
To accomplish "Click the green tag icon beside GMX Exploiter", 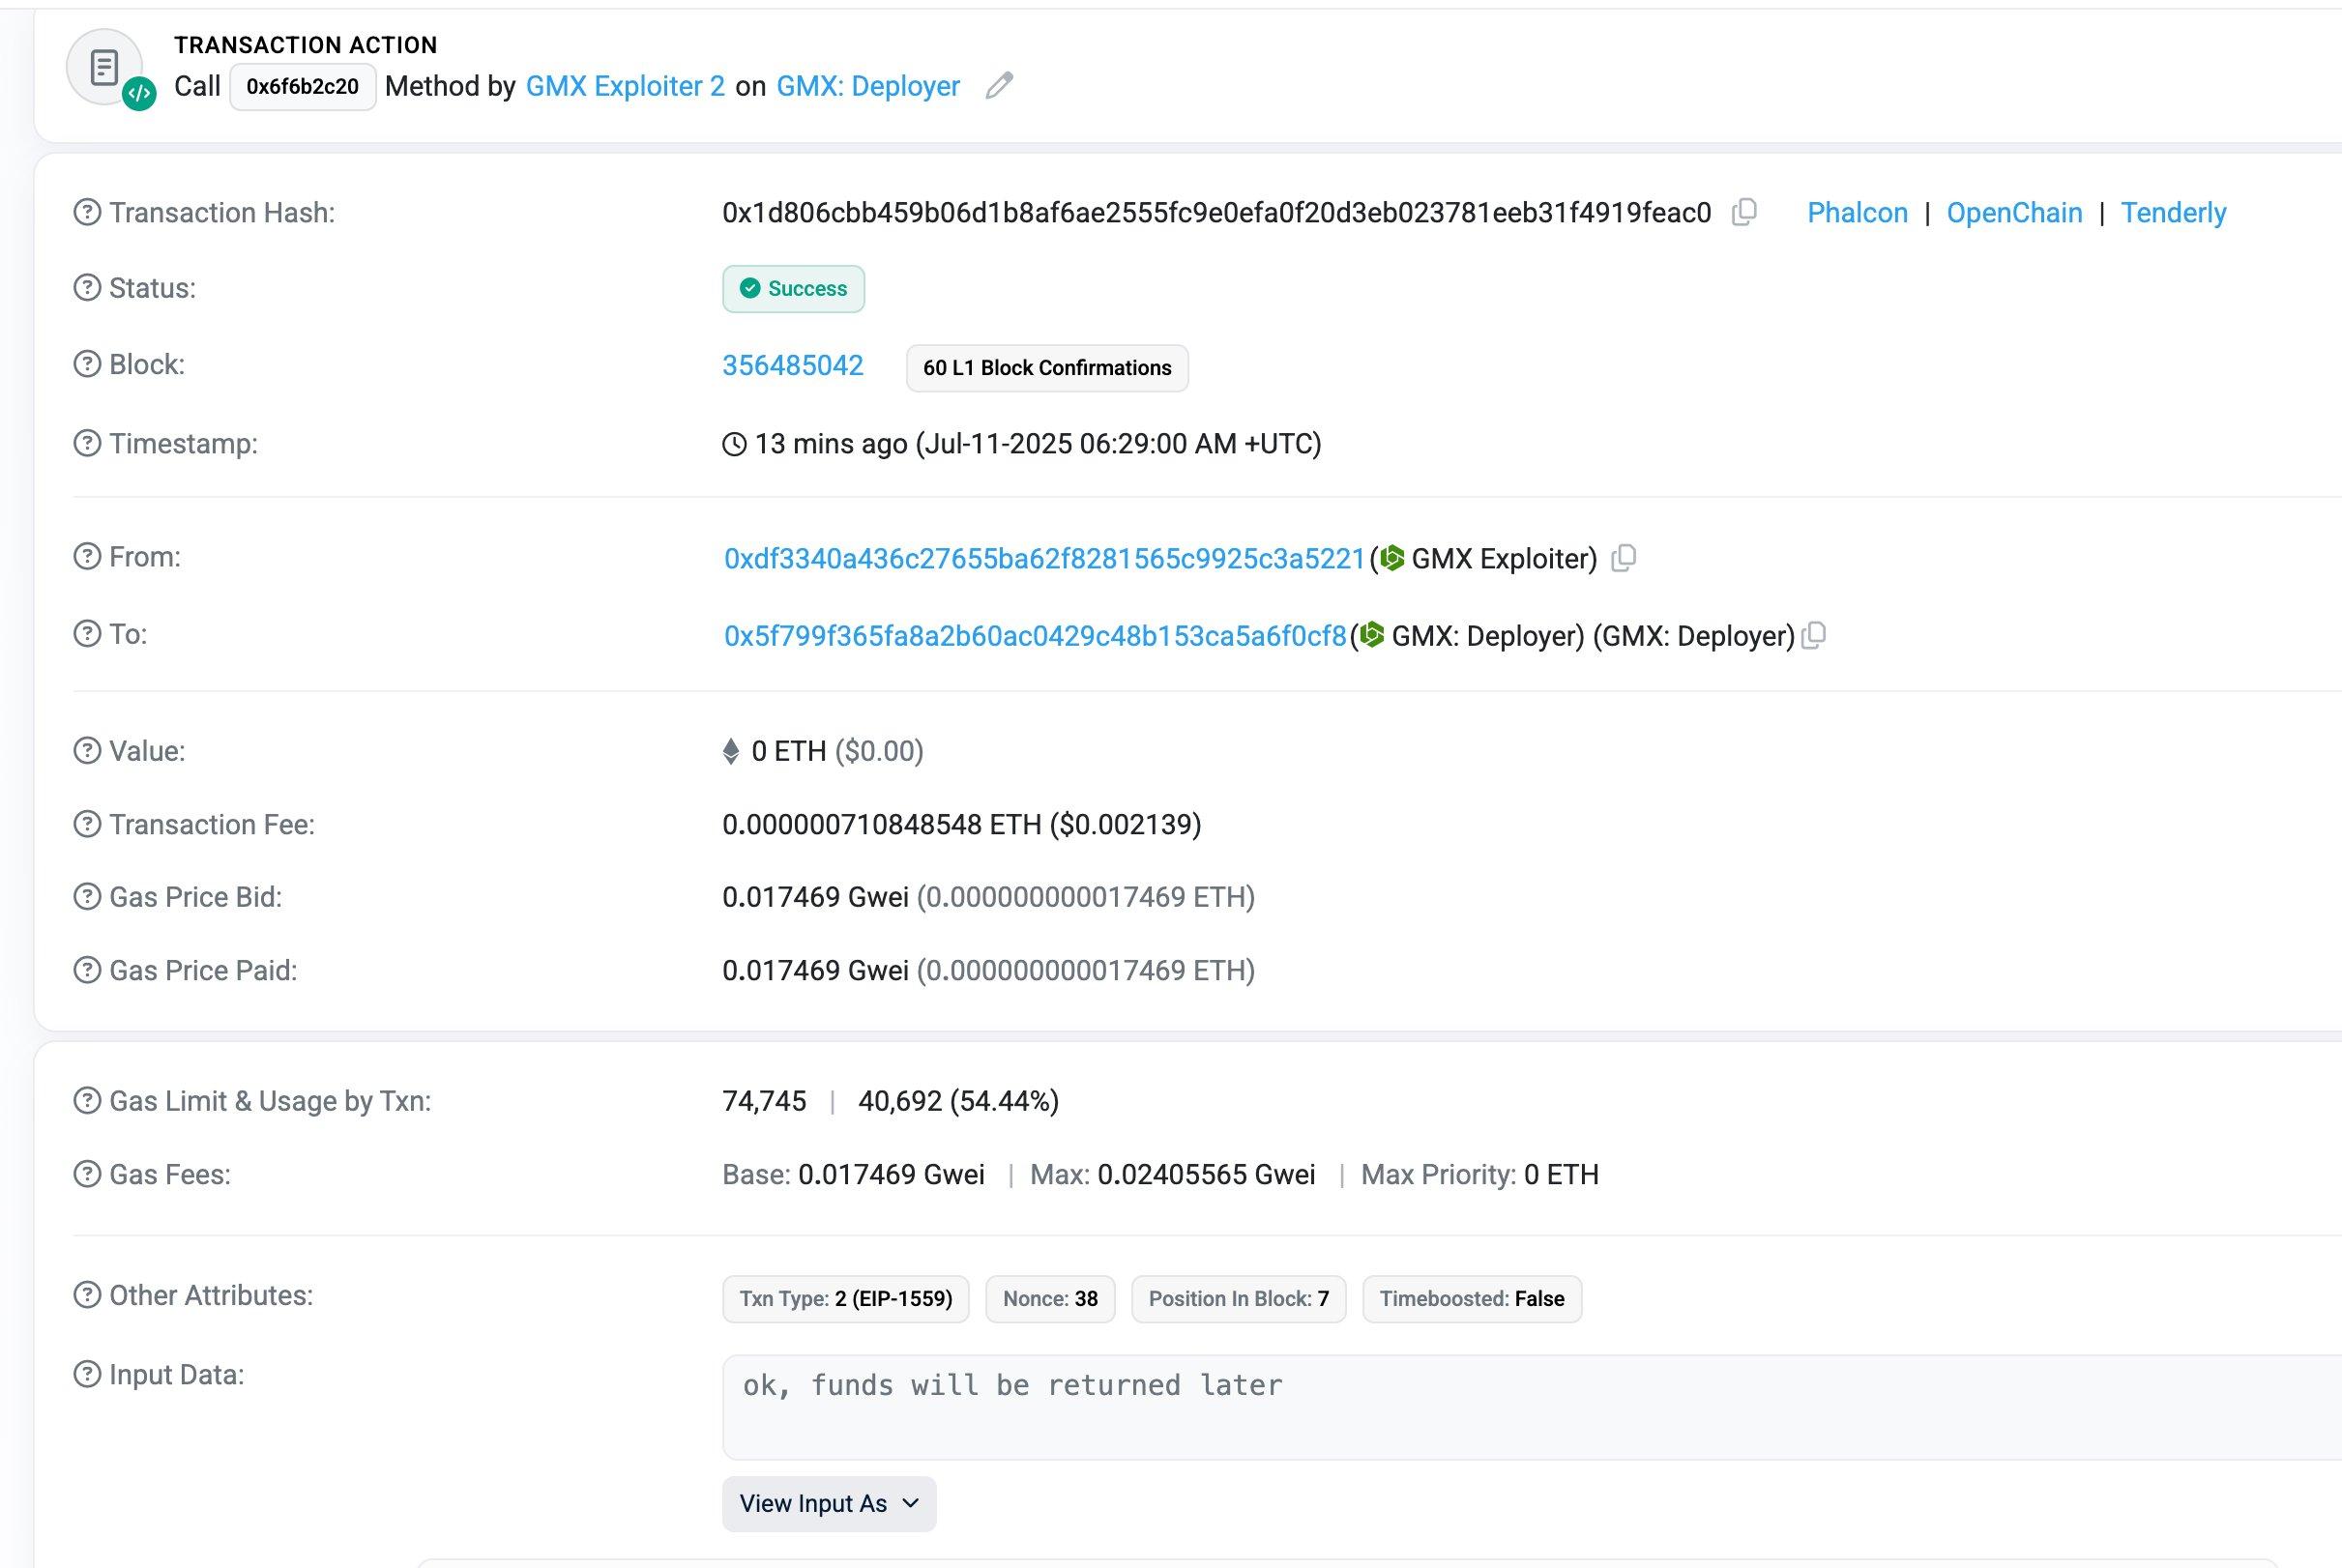I will pyautogui.click(x=1392, y=558).
